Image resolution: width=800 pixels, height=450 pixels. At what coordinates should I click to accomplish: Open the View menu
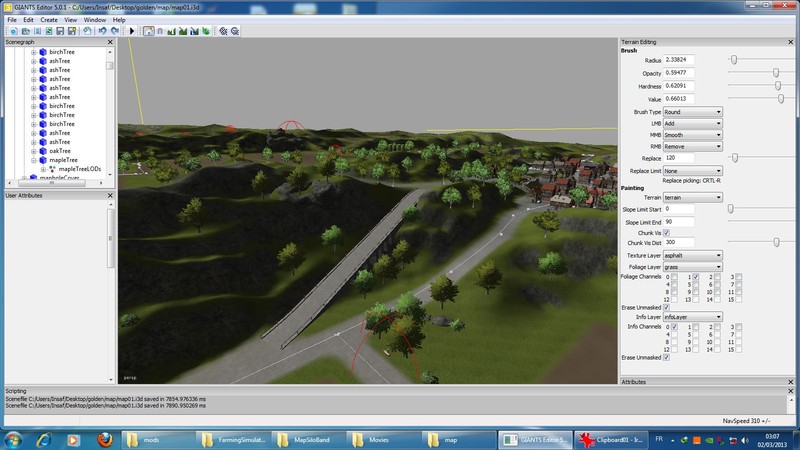click(x=70, y=20)
